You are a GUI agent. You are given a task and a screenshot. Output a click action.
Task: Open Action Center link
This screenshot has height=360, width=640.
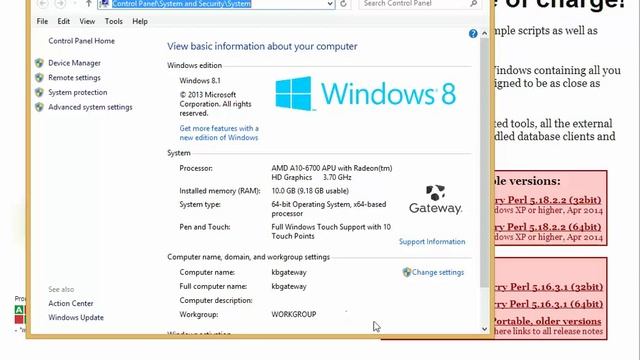coord(71,303)
